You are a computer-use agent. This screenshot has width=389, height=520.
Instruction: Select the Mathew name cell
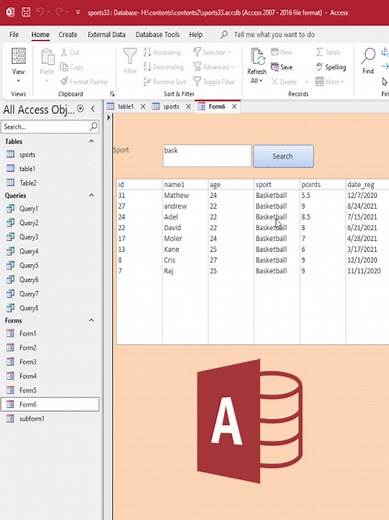(176, 195)
